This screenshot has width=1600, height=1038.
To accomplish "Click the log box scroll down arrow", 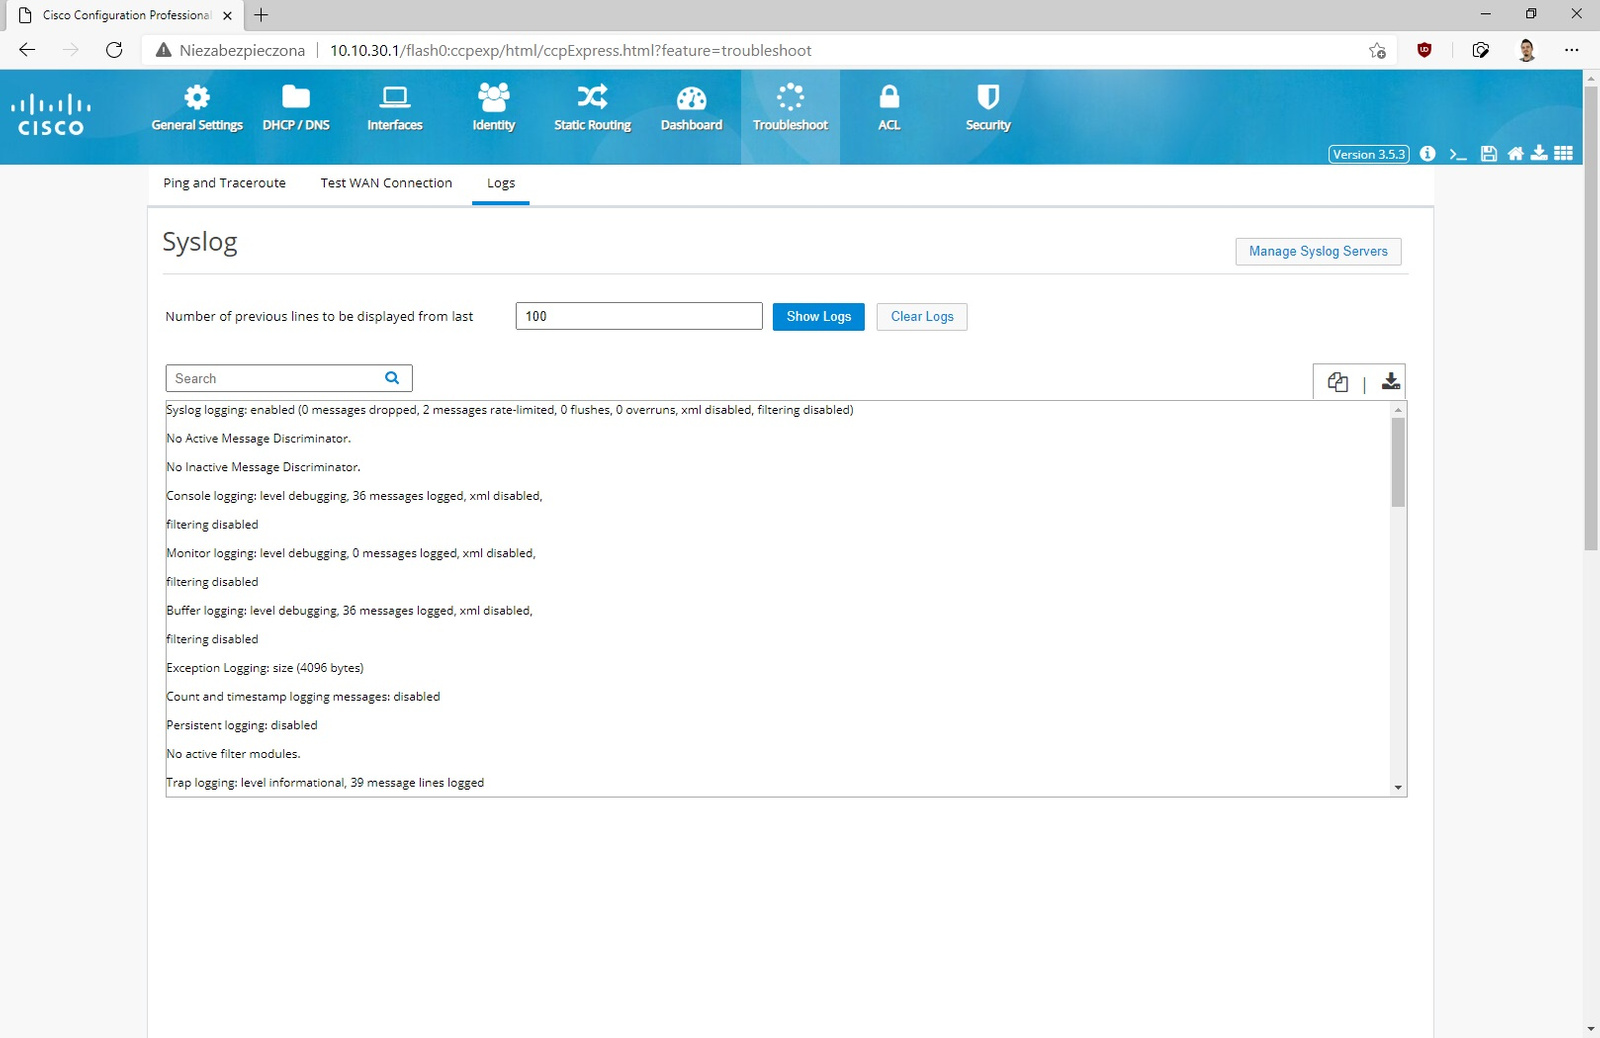I will point(1398,788).
